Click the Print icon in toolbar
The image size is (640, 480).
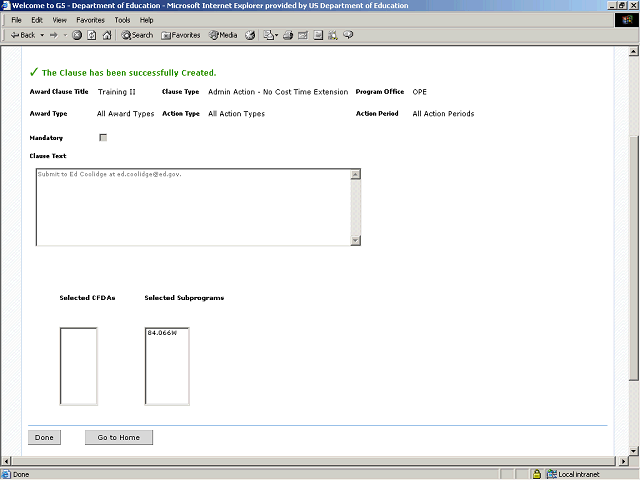[288, 35]
